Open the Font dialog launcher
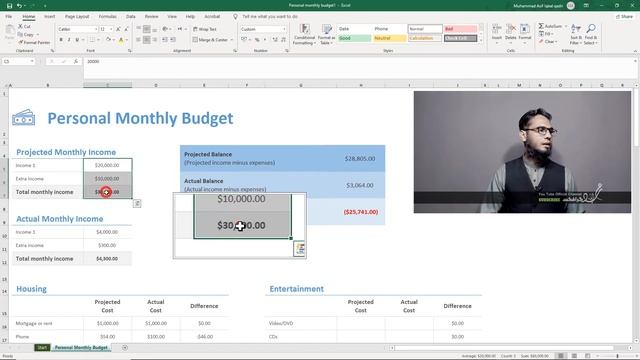Image resolution: width=640 pixels, height=360 pixels. click(x=130, y=51)
